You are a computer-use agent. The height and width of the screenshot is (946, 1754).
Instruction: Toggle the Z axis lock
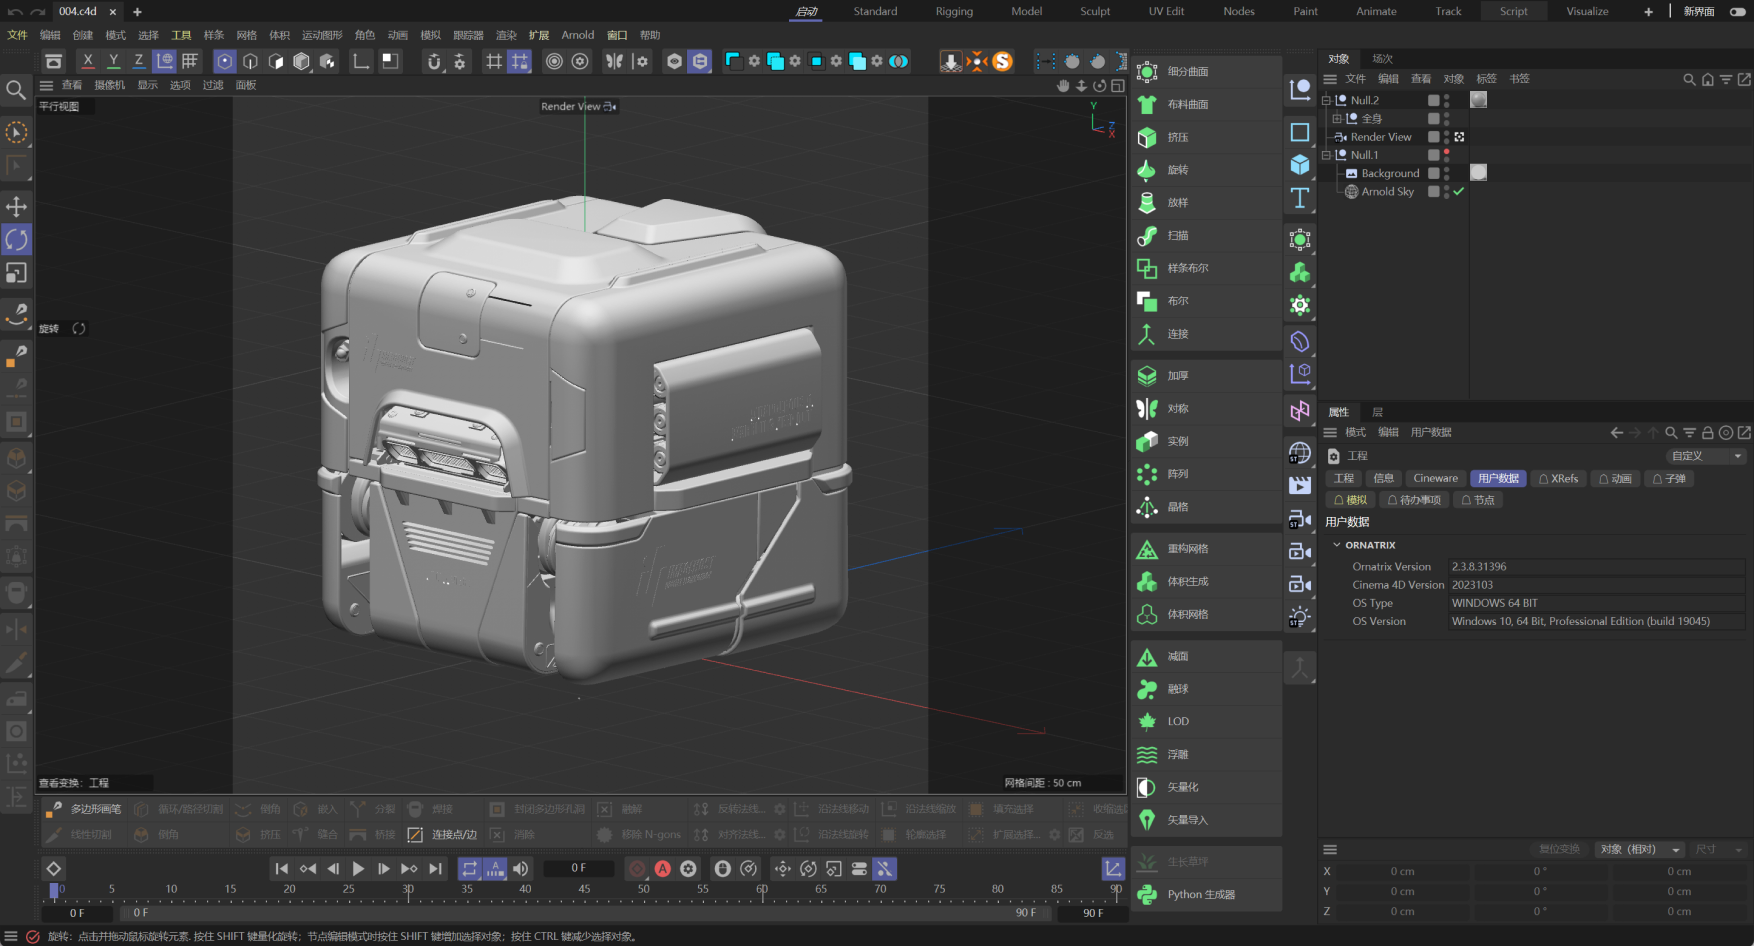click(138, 61)
